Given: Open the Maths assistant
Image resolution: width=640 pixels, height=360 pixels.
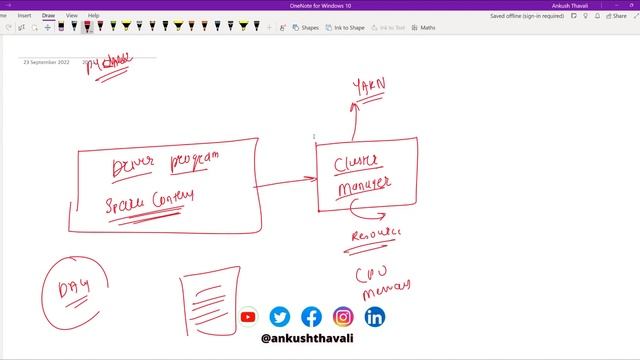Looking at the screenshot, I should pyautogui.click(x=423, y=28).
